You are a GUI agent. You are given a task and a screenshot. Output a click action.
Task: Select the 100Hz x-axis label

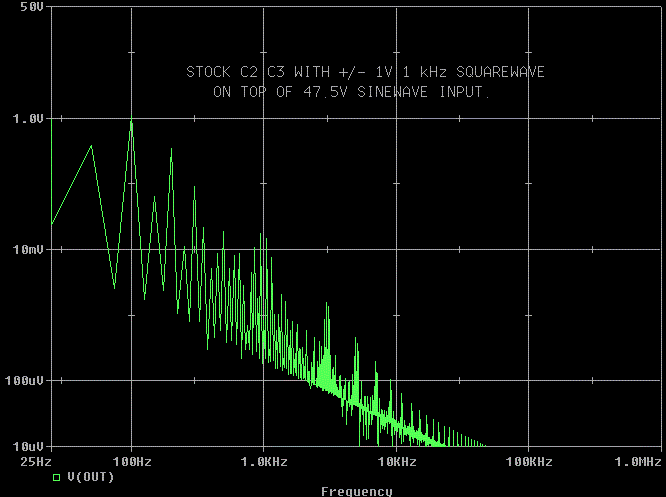coord(131,462)
